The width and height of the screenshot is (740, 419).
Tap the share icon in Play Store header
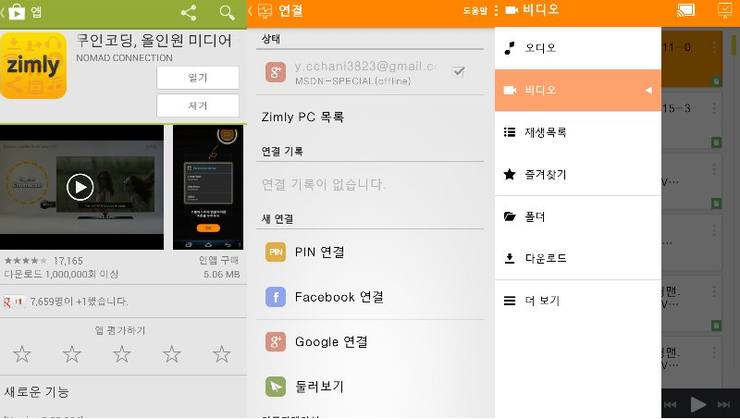click(x=189, y=13)
